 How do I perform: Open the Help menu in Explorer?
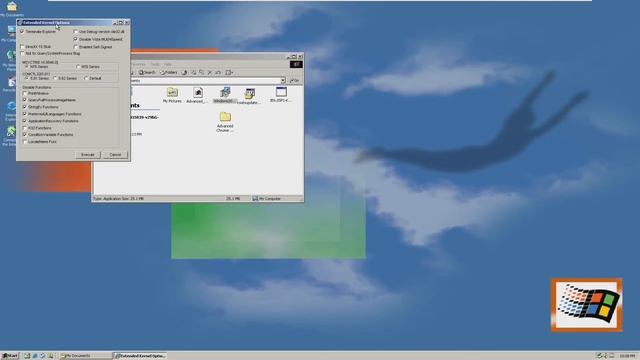click(x=167, y=64)
